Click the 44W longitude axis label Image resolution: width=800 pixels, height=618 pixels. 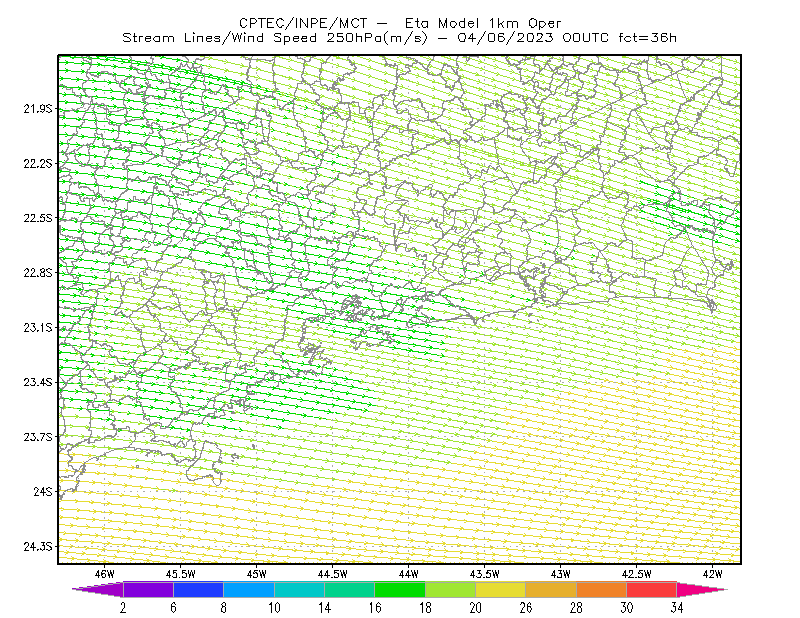pos(408,574)
